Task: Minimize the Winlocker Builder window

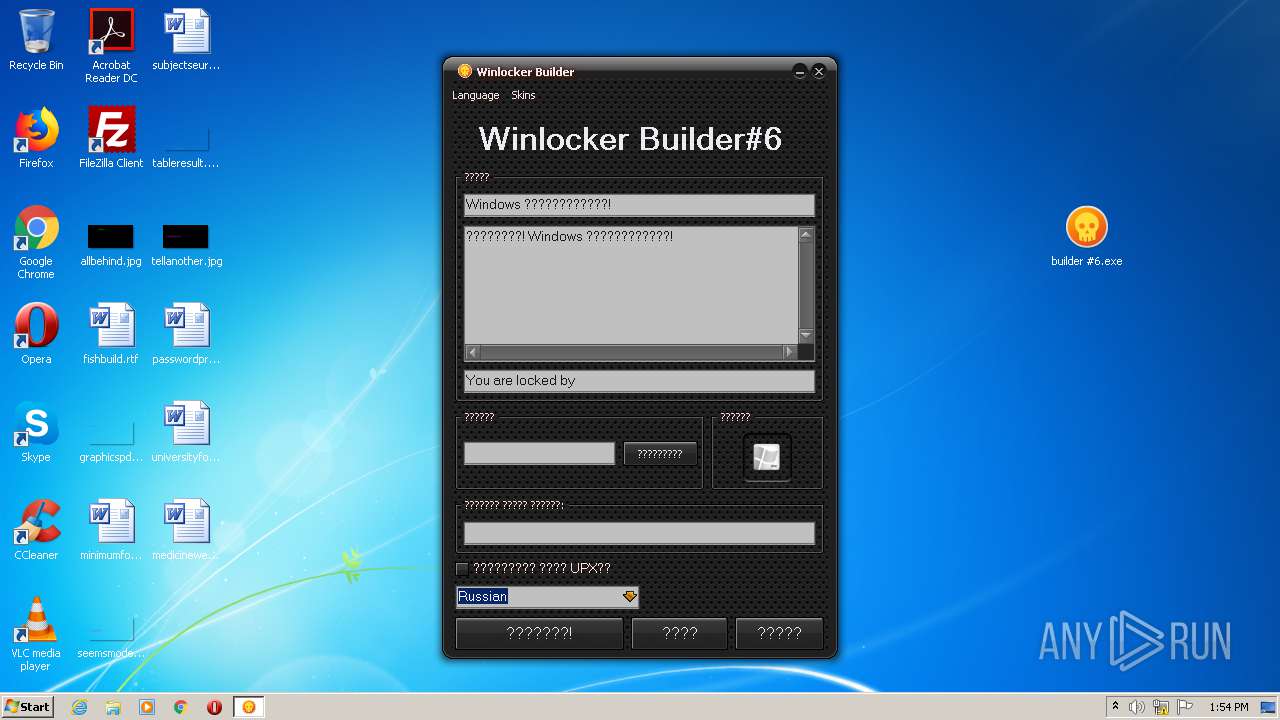Action: [799, 72]
